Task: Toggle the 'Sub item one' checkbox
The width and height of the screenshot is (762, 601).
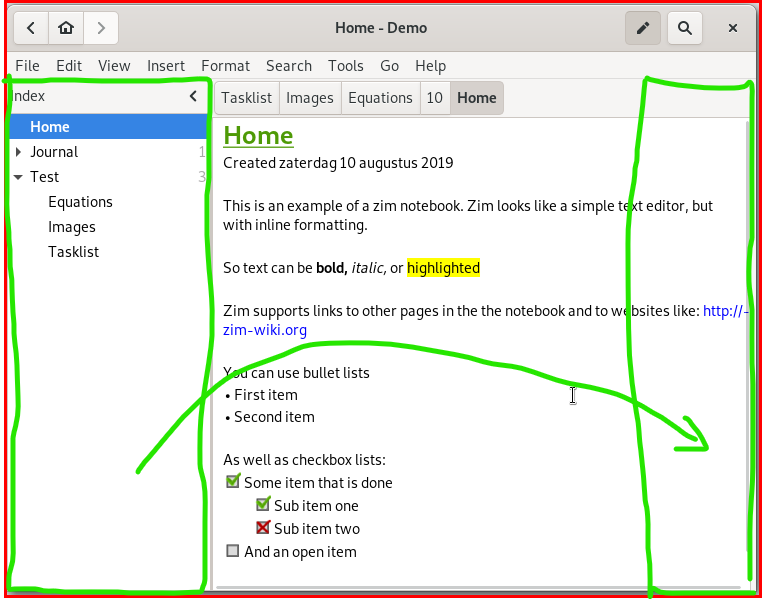Action: 263,504
